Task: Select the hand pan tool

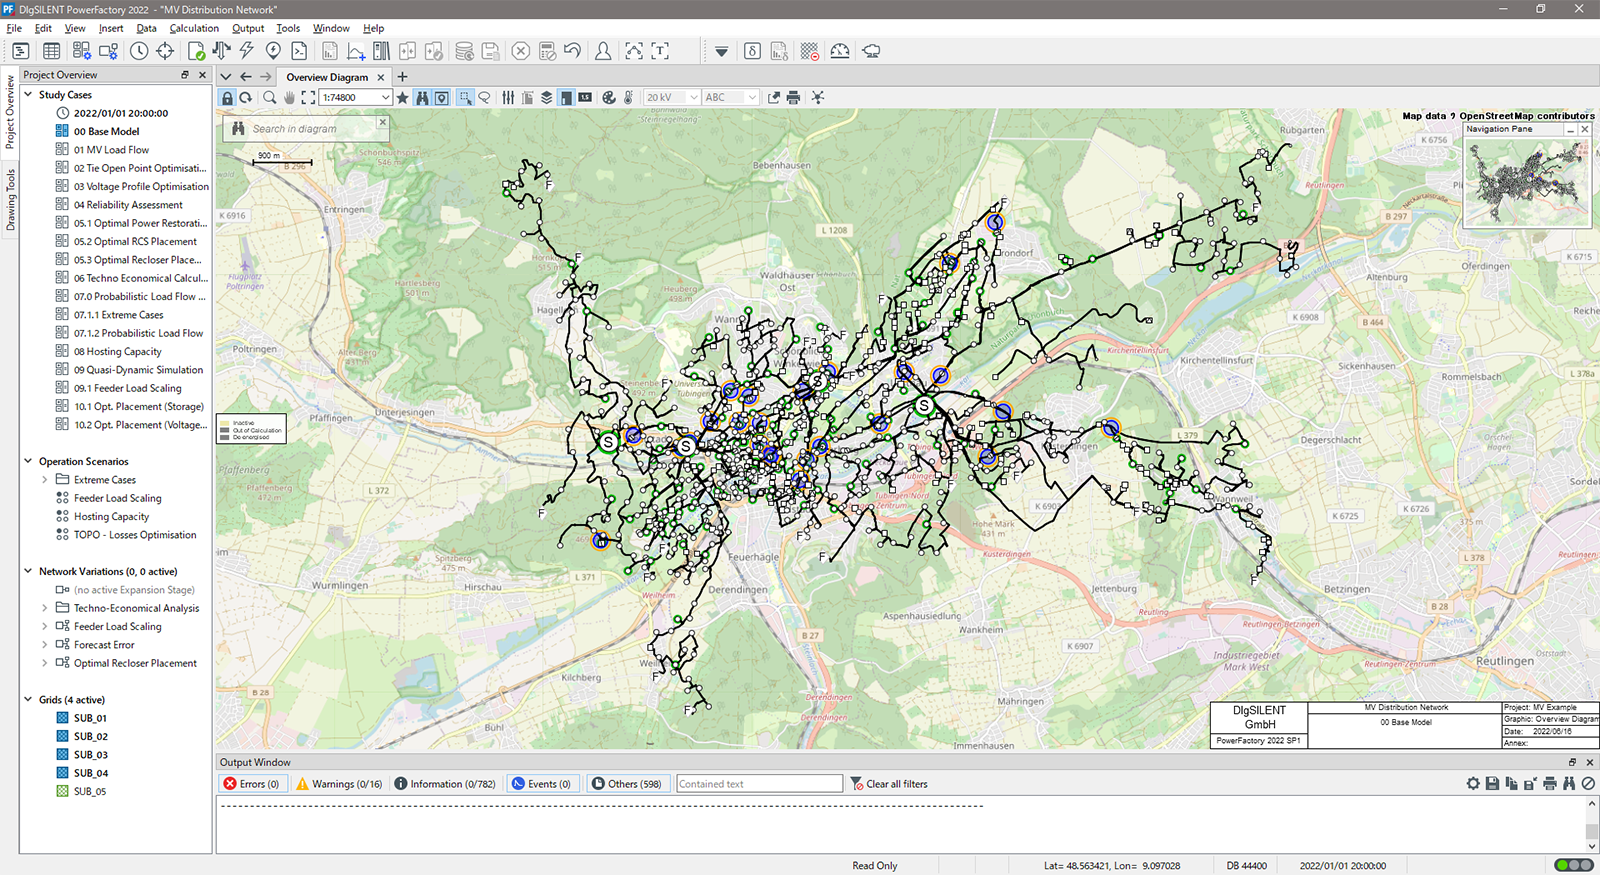Action: [289, 98]
